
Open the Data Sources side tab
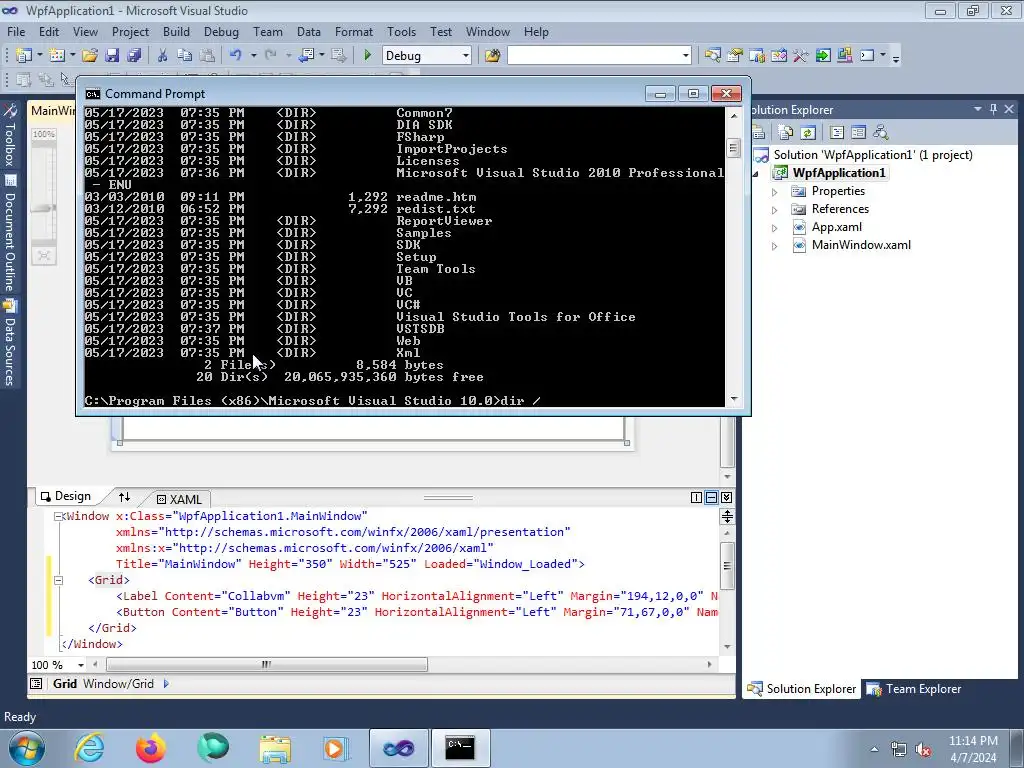point(10,343)
